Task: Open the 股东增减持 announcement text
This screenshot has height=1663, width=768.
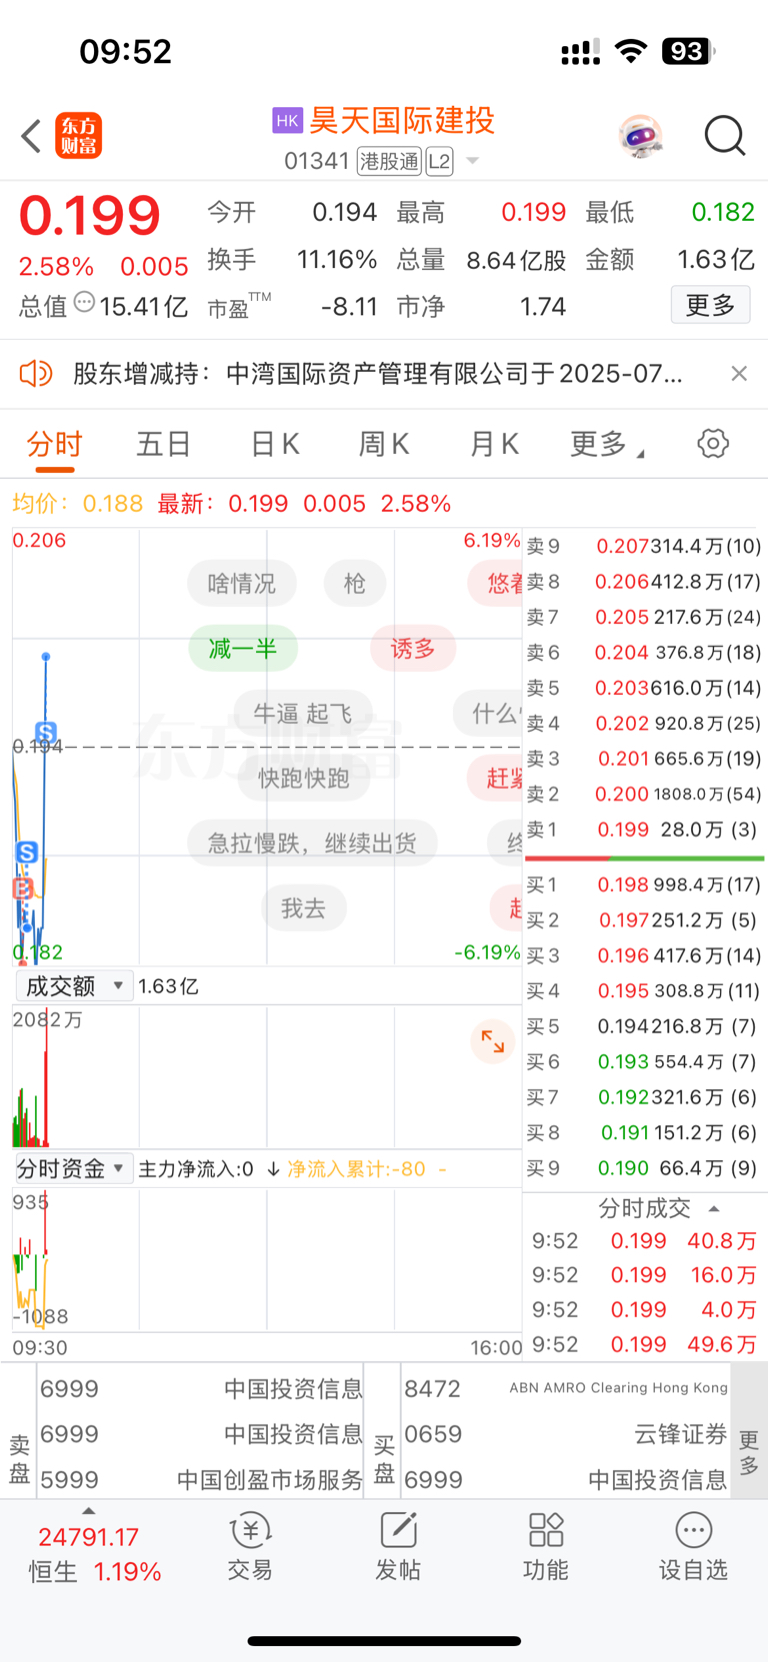Action: (x=378, y=374)
